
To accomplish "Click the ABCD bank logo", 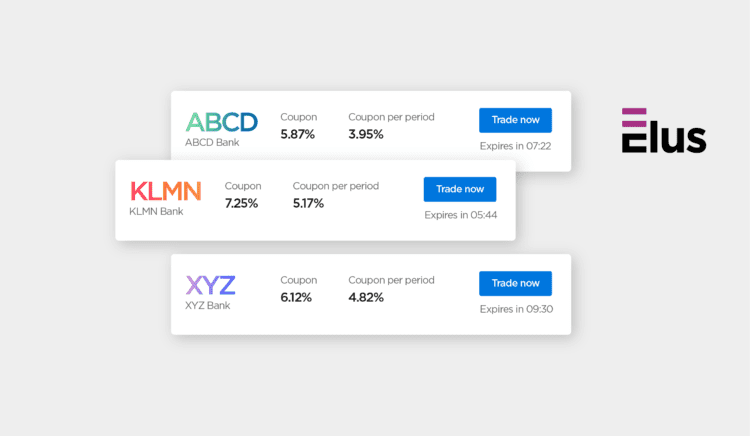I will [221, 122].
